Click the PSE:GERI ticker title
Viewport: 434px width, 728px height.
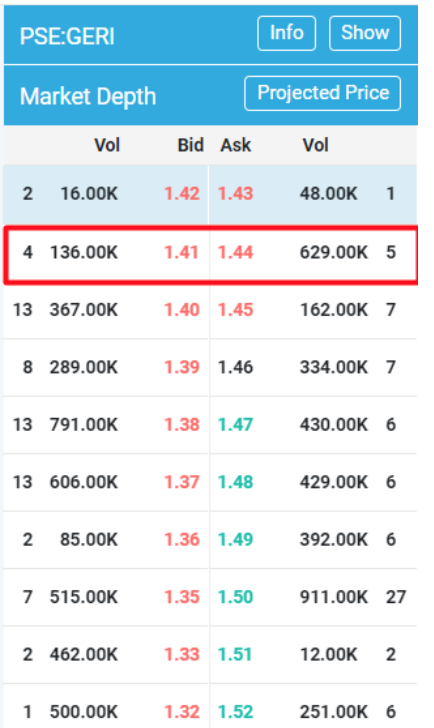click(x=67, y=37)
